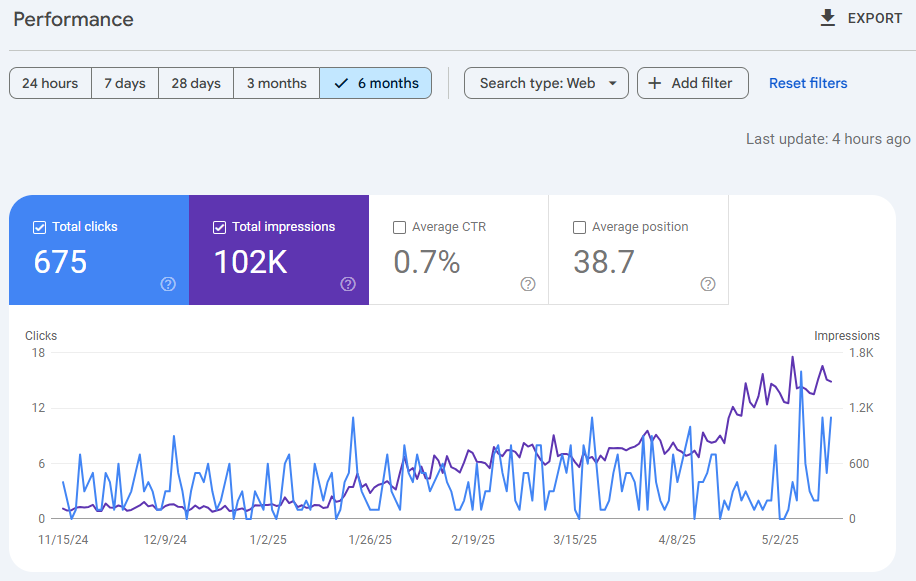The height and width of the screenshot is (581, 916).
Task: Open the Total clicks help icon
Action: (168, 284)
